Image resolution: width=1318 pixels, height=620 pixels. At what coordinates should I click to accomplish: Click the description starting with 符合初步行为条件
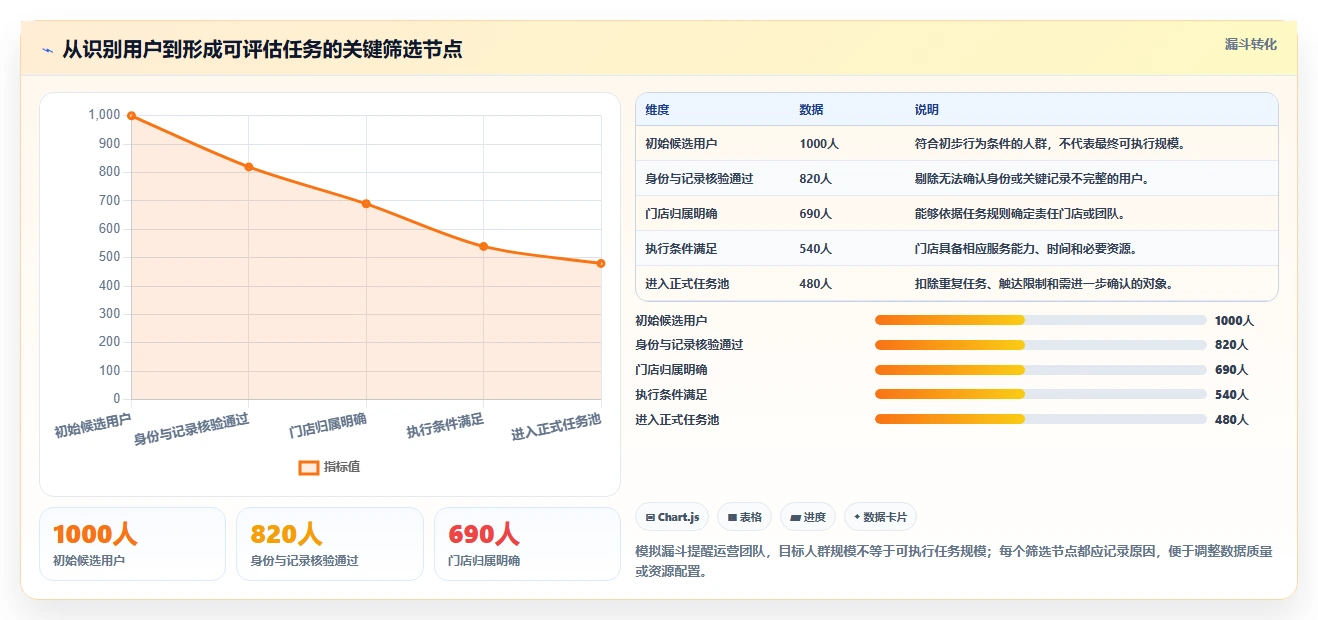(1049, 144)
